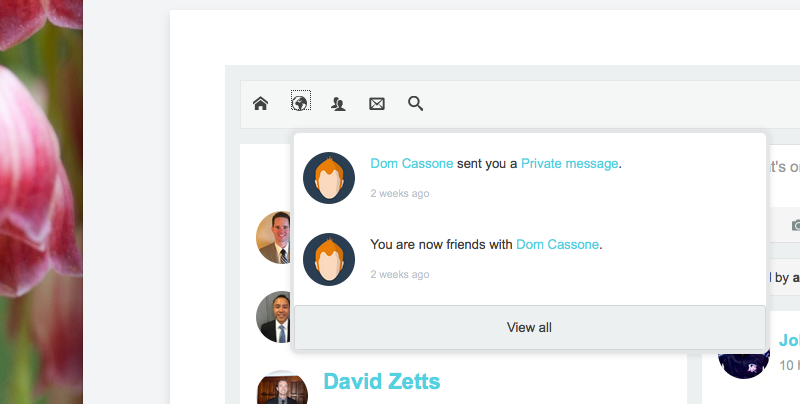Image resolution: width=800 pixels, height=404 pixels.
Task: Click avatar beside private message notification
Action: click(x=329, y=178)
